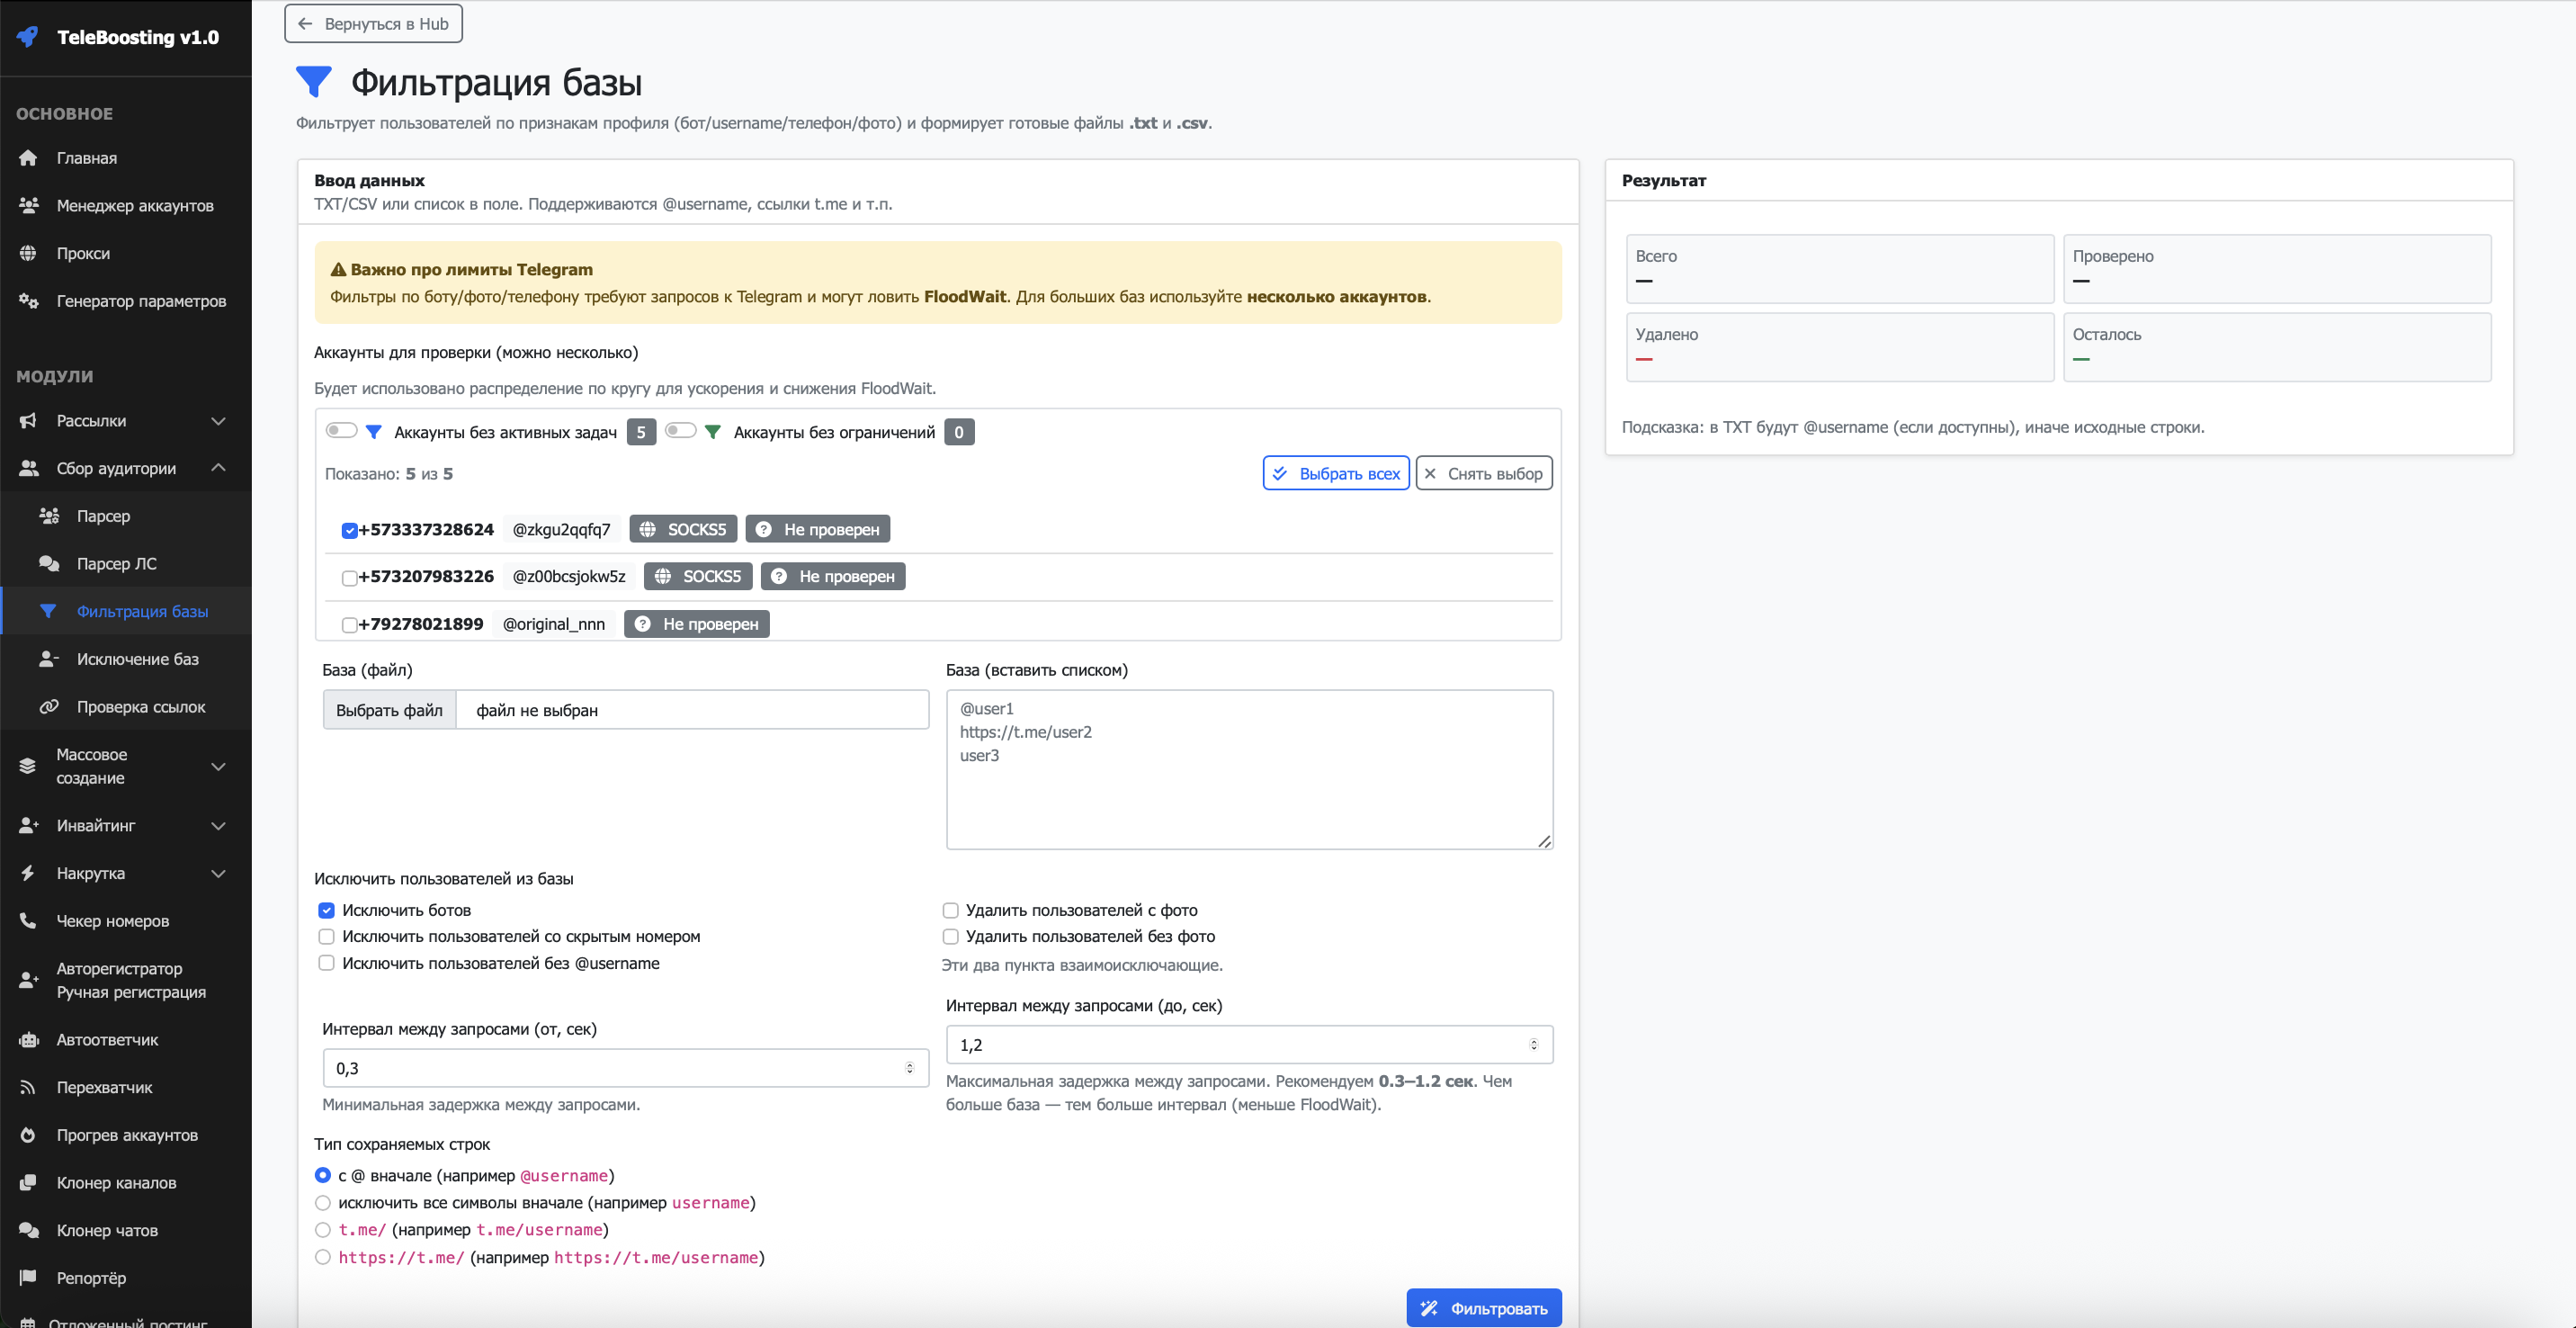Click the Чекер номеров phone icon

click(28, 921)
